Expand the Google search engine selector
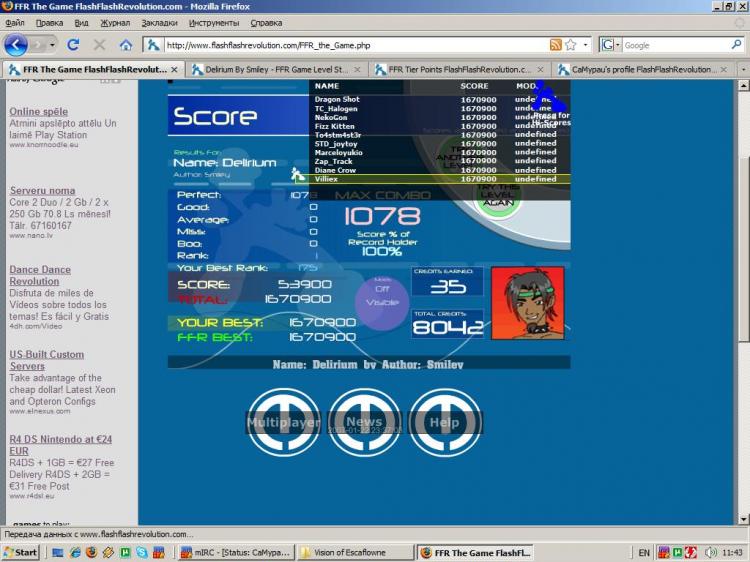 612,45
